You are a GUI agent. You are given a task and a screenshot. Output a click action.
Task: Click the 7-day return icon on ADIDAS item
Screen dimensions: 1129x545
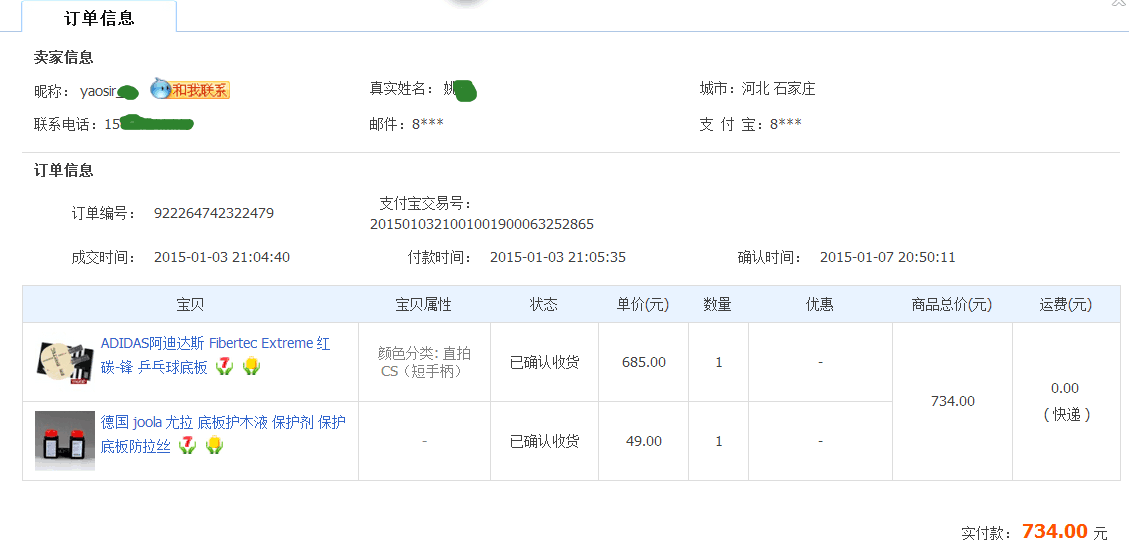(224, 367)
